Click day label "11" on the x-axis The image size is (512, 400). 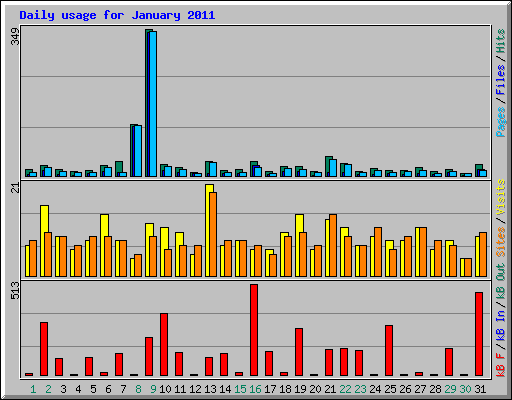(180, 389)
